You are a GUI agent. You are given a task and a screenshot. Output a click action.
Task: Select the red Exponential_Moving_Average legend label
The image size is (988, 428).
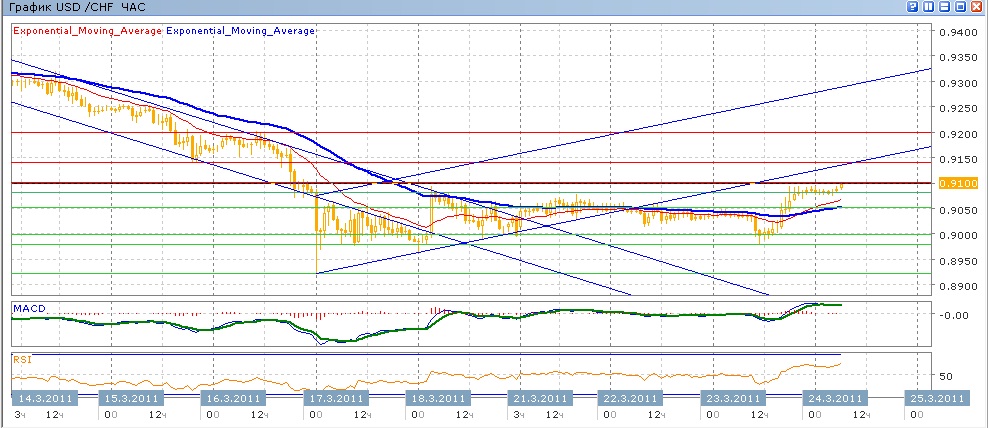(x=87, y=30)
